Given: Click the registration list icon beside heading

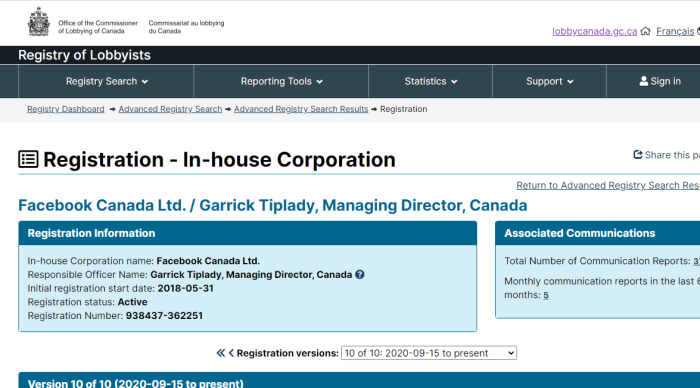Looking at the screenshot, I should (x=28, y=159).
